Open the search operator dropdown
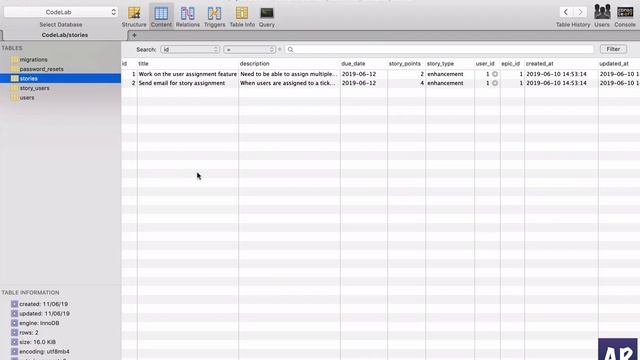Screen dimensions: 640x360 249,49
